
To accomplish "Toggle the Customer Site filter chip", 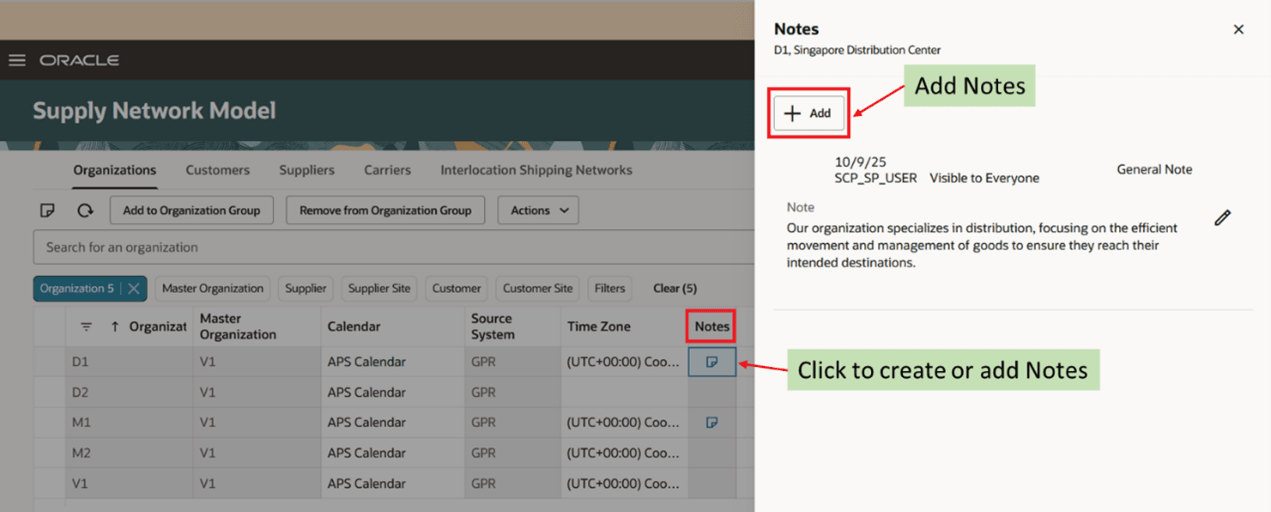I will [538, 289].
